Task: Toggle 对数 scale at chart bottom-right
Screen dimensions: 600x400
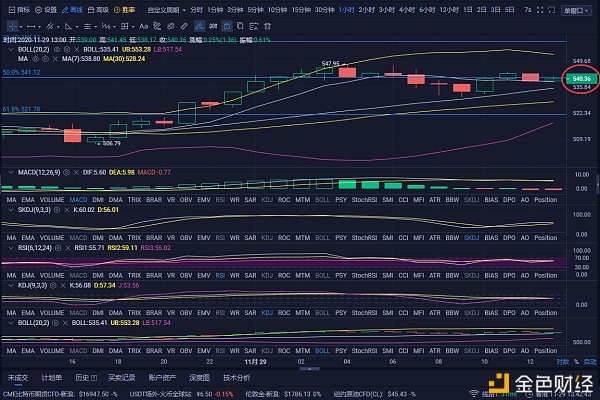Action: click(x=562, y=361)
